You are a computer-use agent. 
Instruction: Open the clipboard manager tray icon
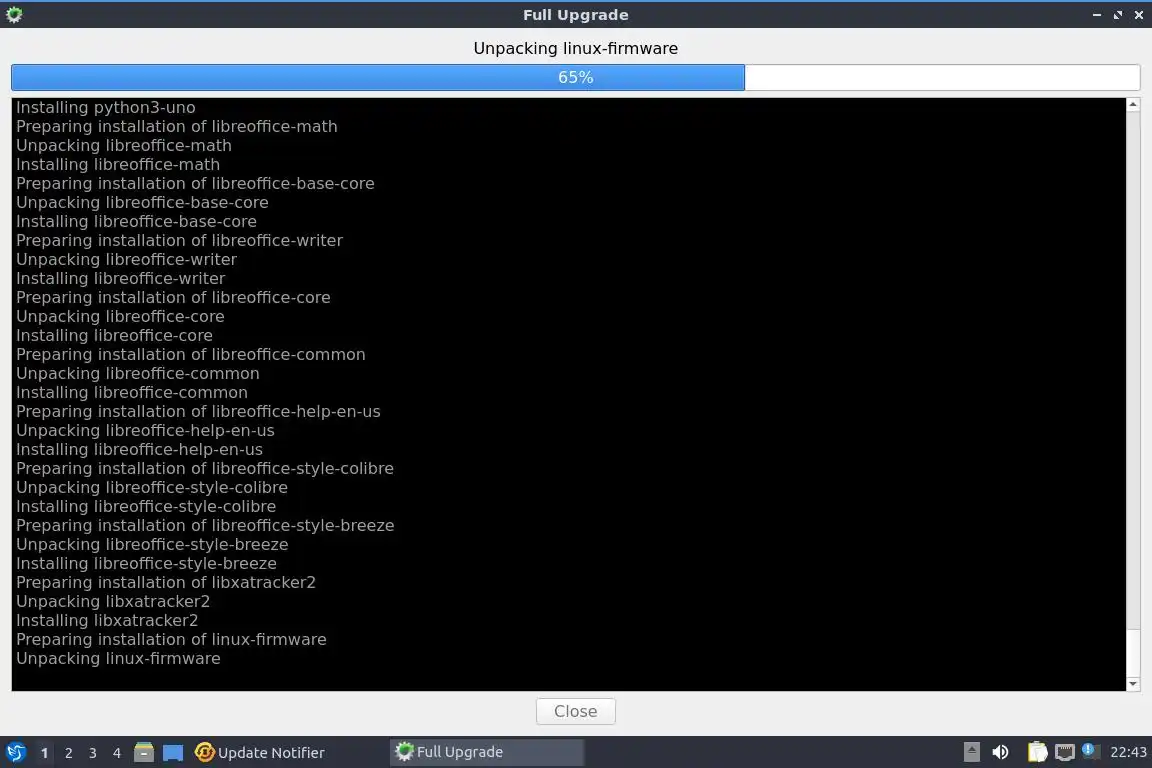pyautogui.click(x=1037, y=752)
